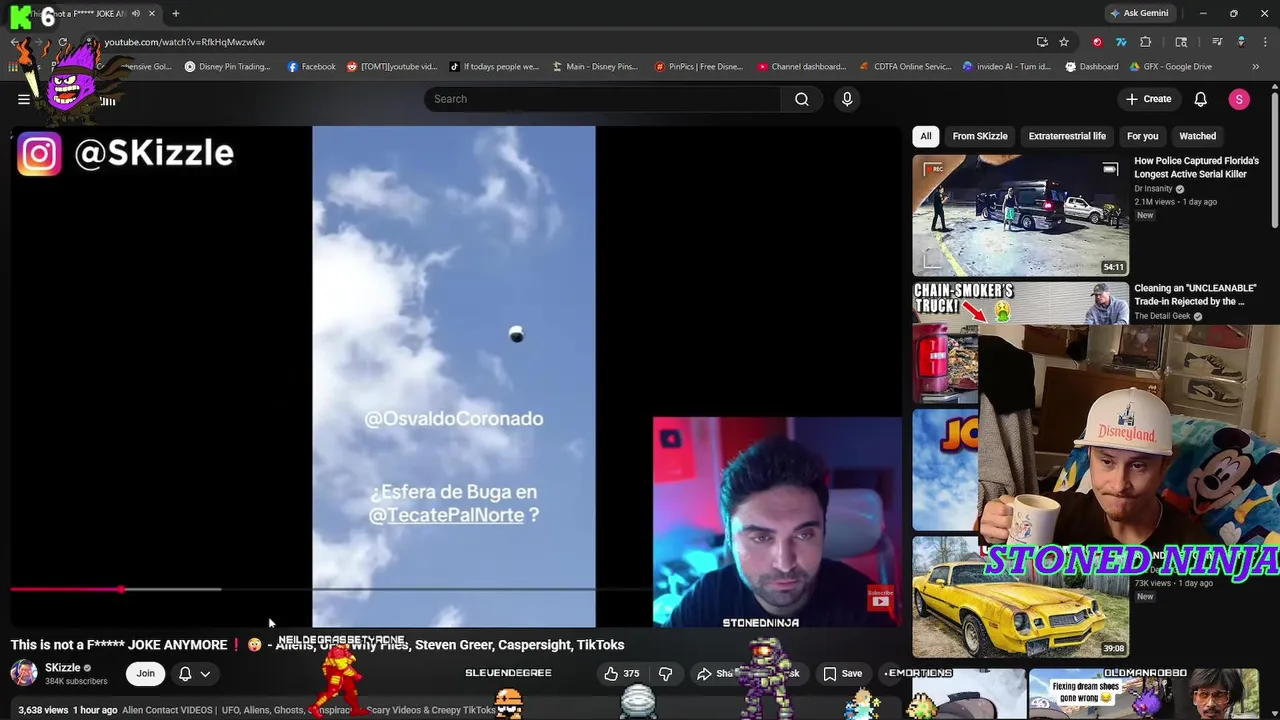
Task: Open the 'If todays people we...' bookmark
Action: [x=494, y=67]
